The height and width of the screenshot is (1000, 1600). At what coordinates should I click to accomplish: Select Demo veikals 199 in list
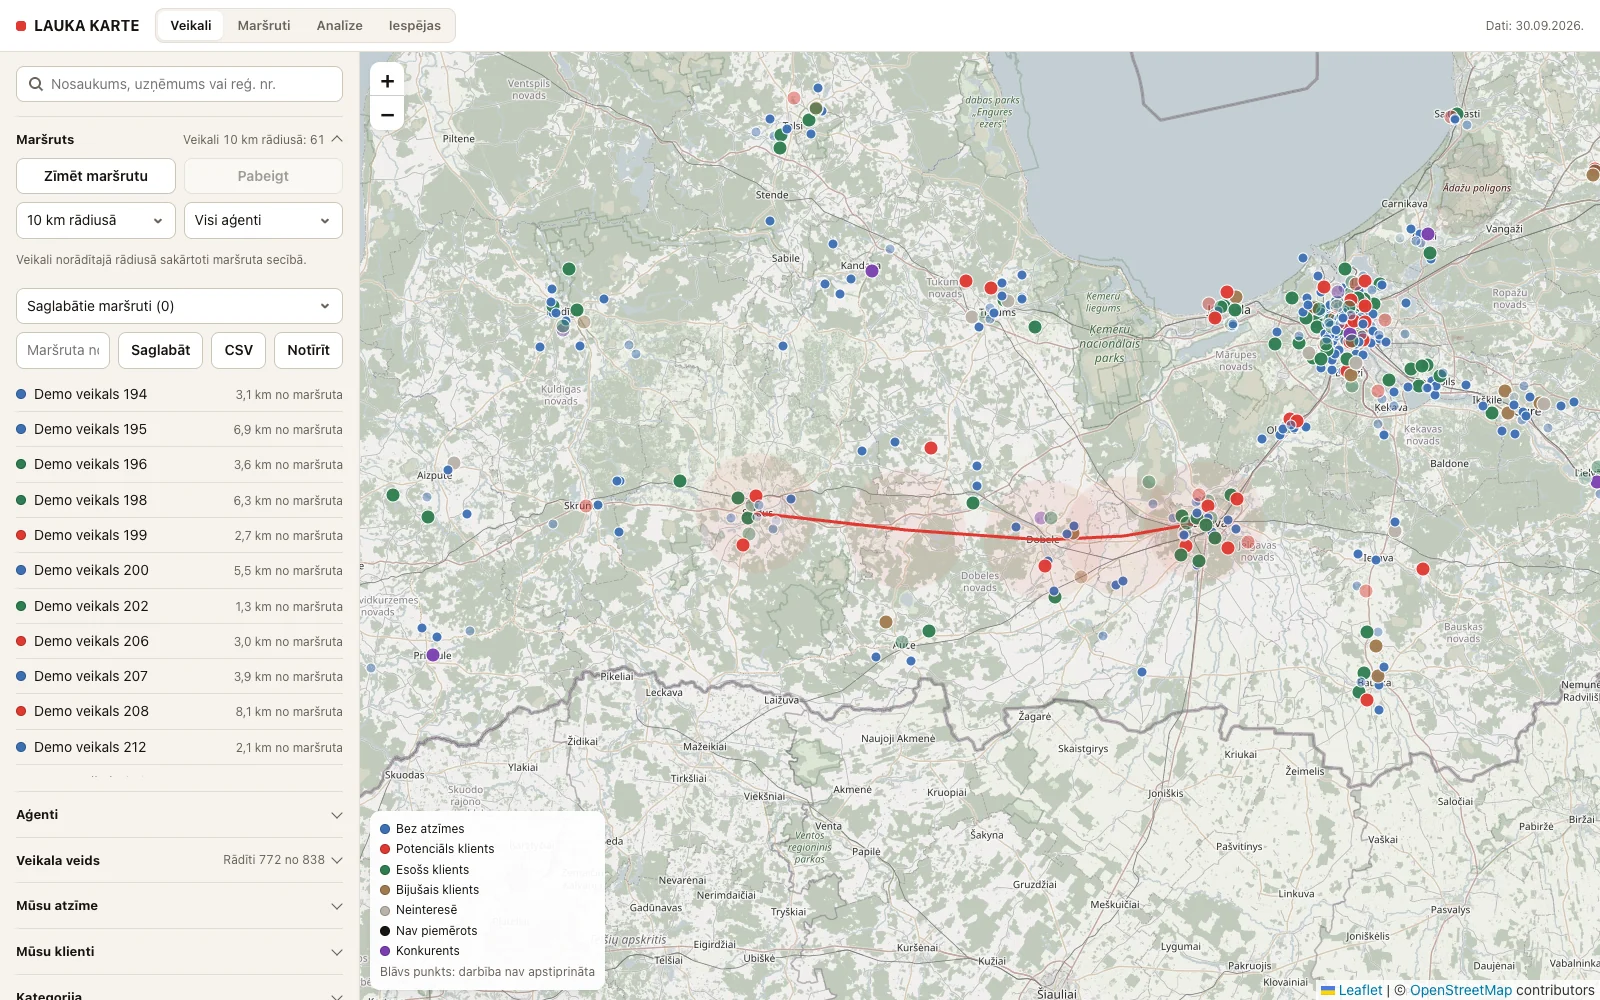[179, 535]
